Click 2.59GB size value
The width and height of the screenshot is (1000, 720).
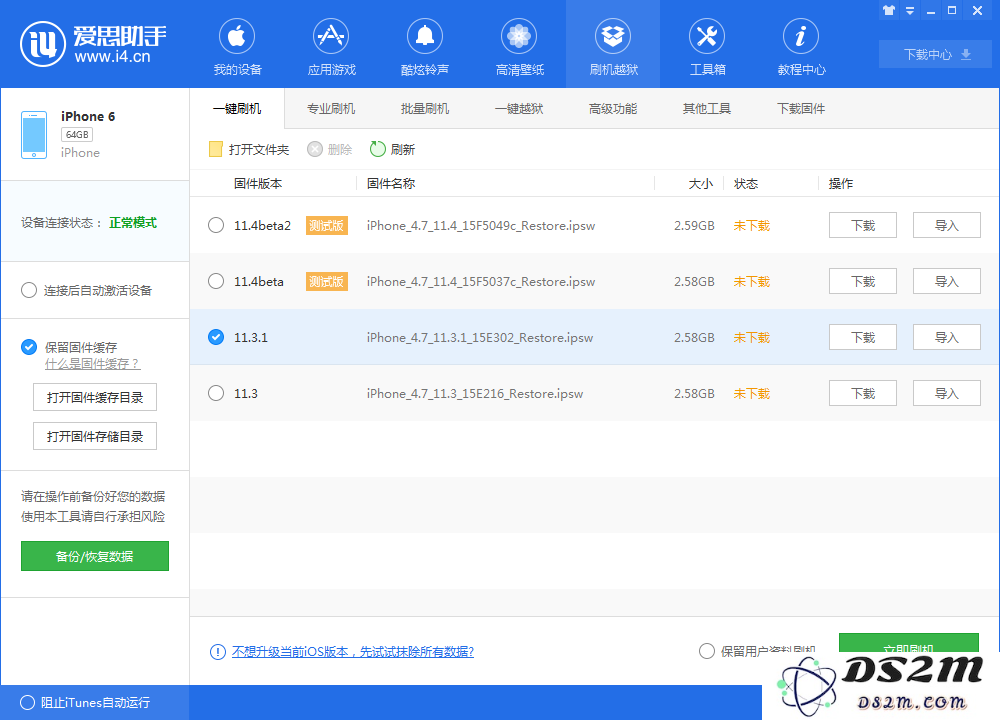pos(694,225)
